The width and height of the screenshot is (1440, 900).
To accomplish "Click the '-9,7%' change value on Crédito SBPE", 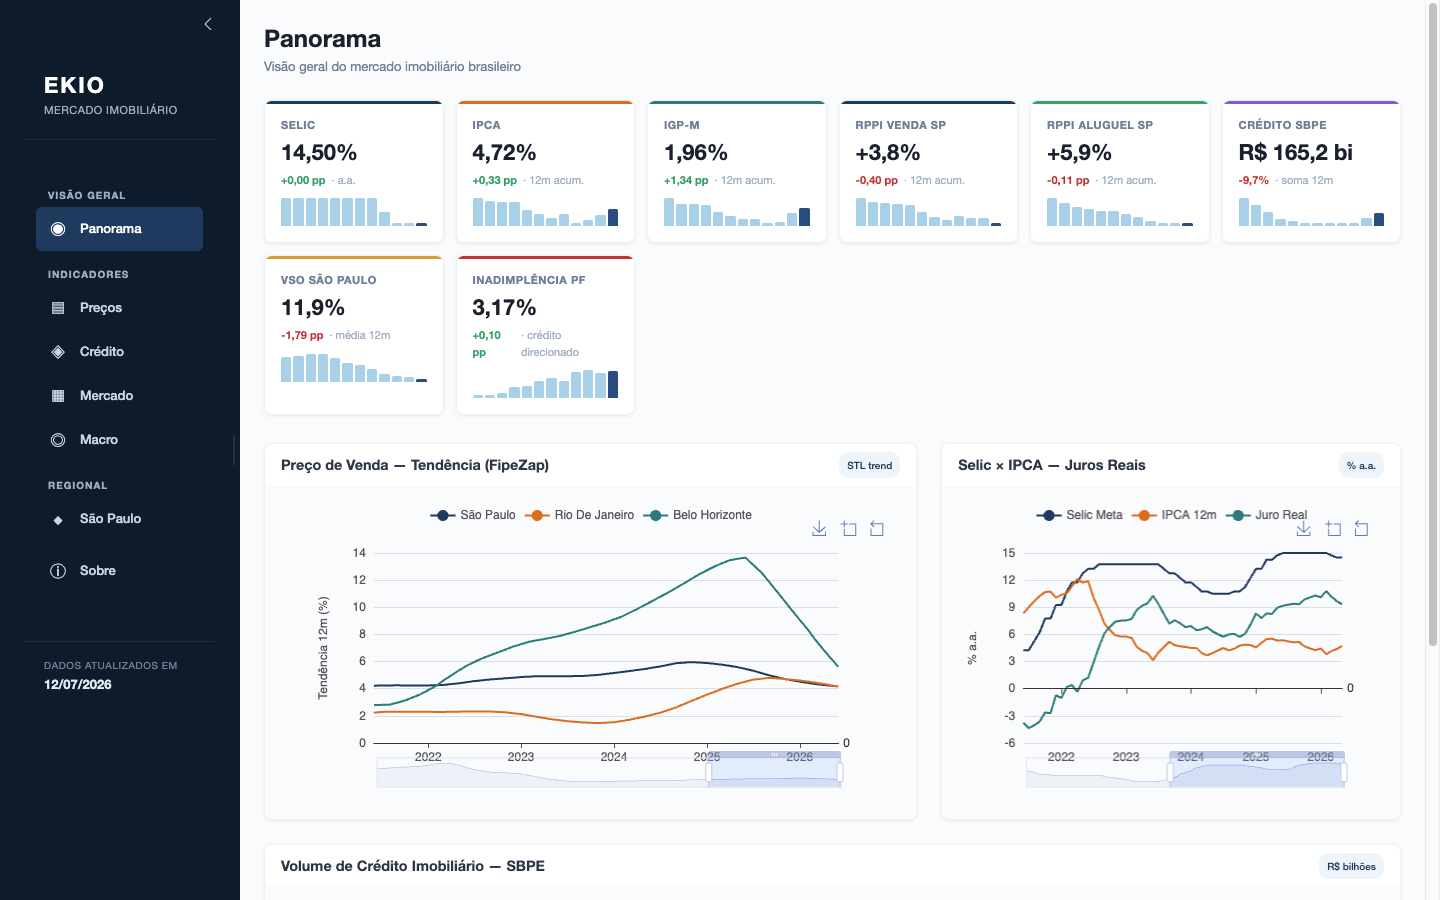I will (1253, 181).
